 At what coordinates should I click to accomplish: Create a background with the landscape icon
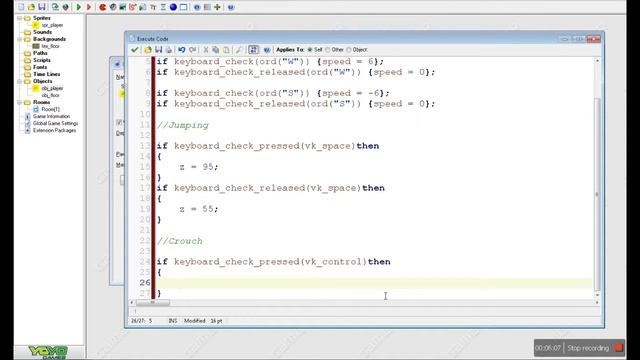[122, 7]
